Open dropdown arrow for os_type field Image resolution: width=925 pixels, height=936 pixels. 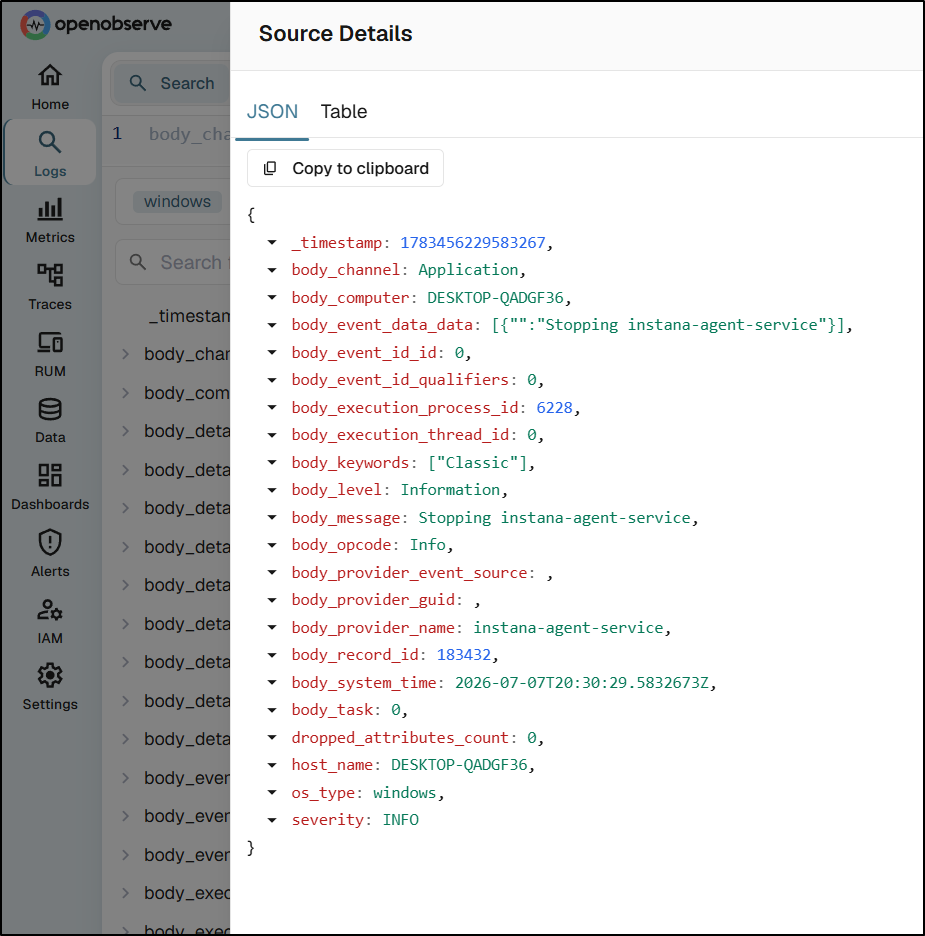coord(272,793)
